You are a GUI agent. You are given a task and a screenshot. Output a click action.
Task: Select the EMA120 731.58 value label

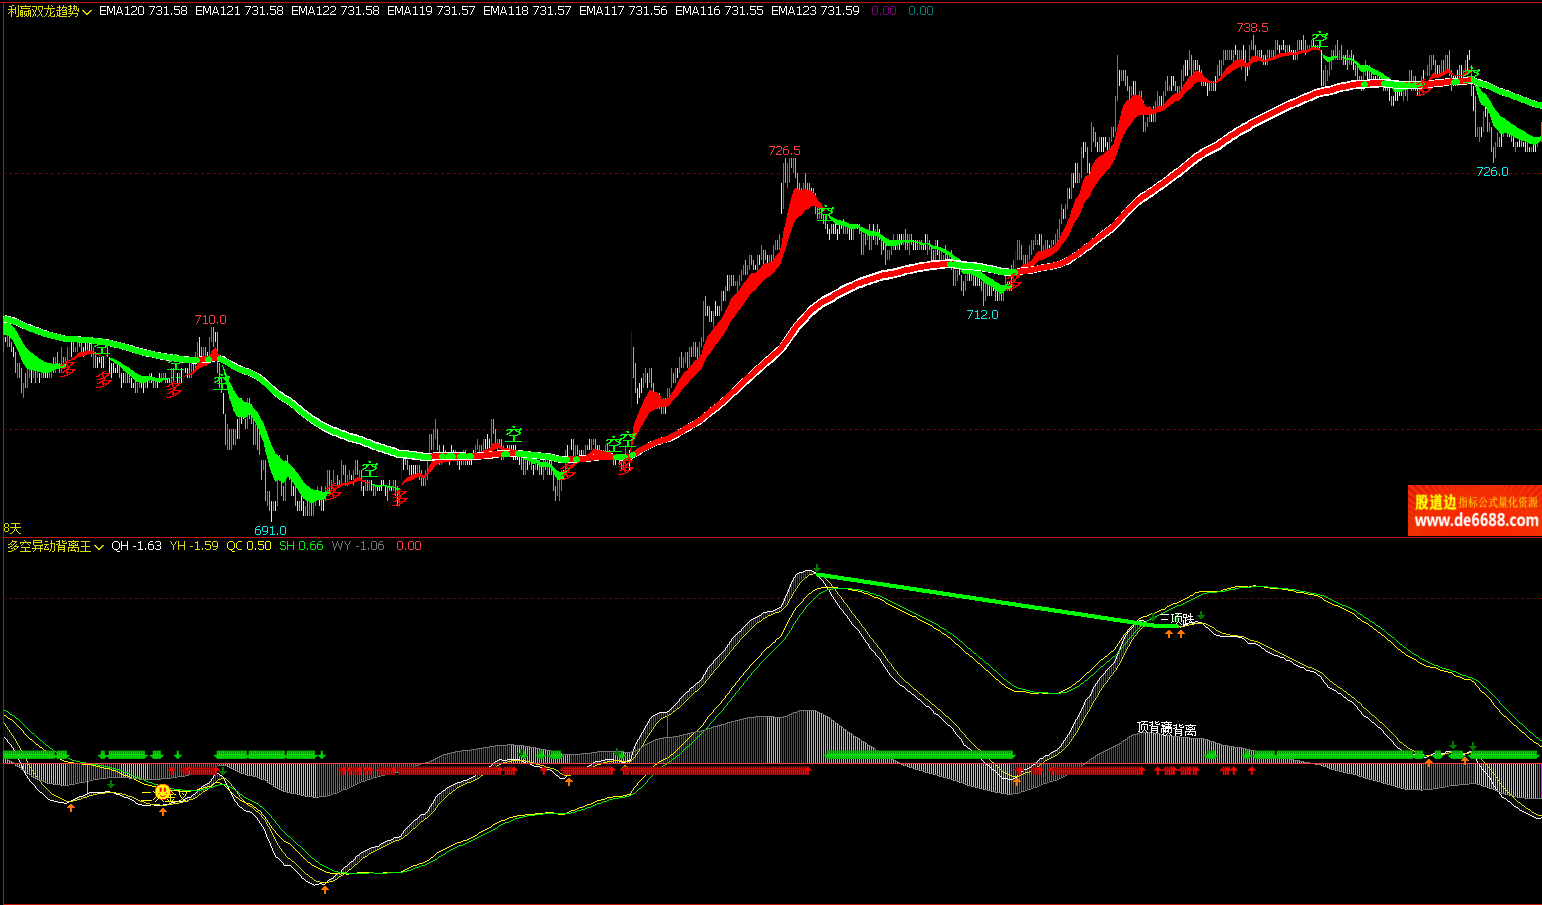[x=143, y=11]
